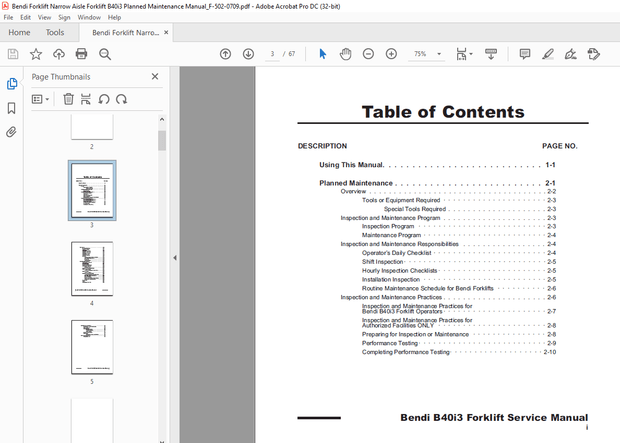620x443 pixels.
Task: Close the Page Thumbnails panel
Action: [155, 76]
